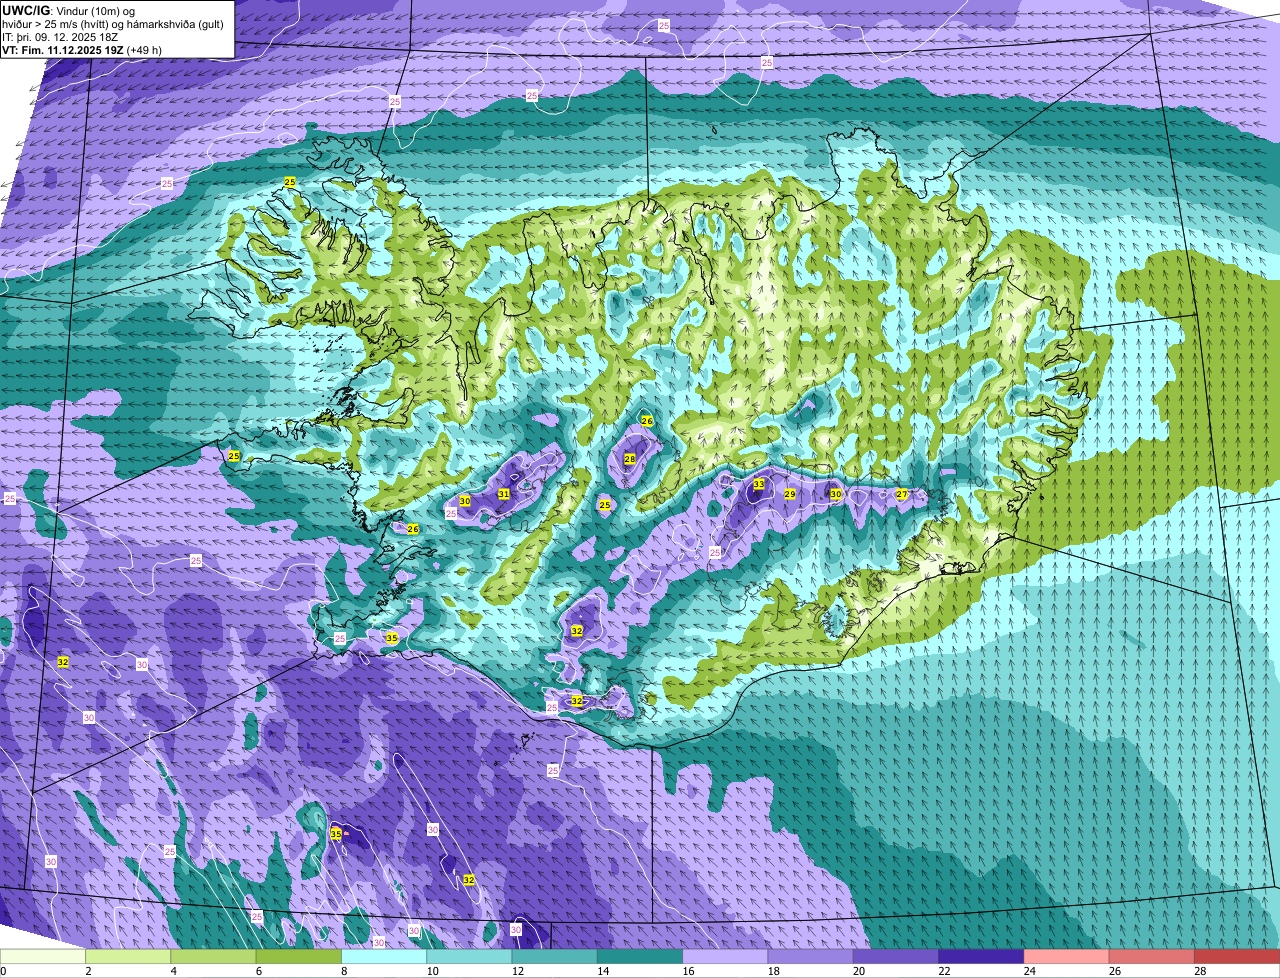The width and height of the screenshot is (1280, 978).
Task: Click the palest swatch left of tick 2
Action: [x=43, y=956]
